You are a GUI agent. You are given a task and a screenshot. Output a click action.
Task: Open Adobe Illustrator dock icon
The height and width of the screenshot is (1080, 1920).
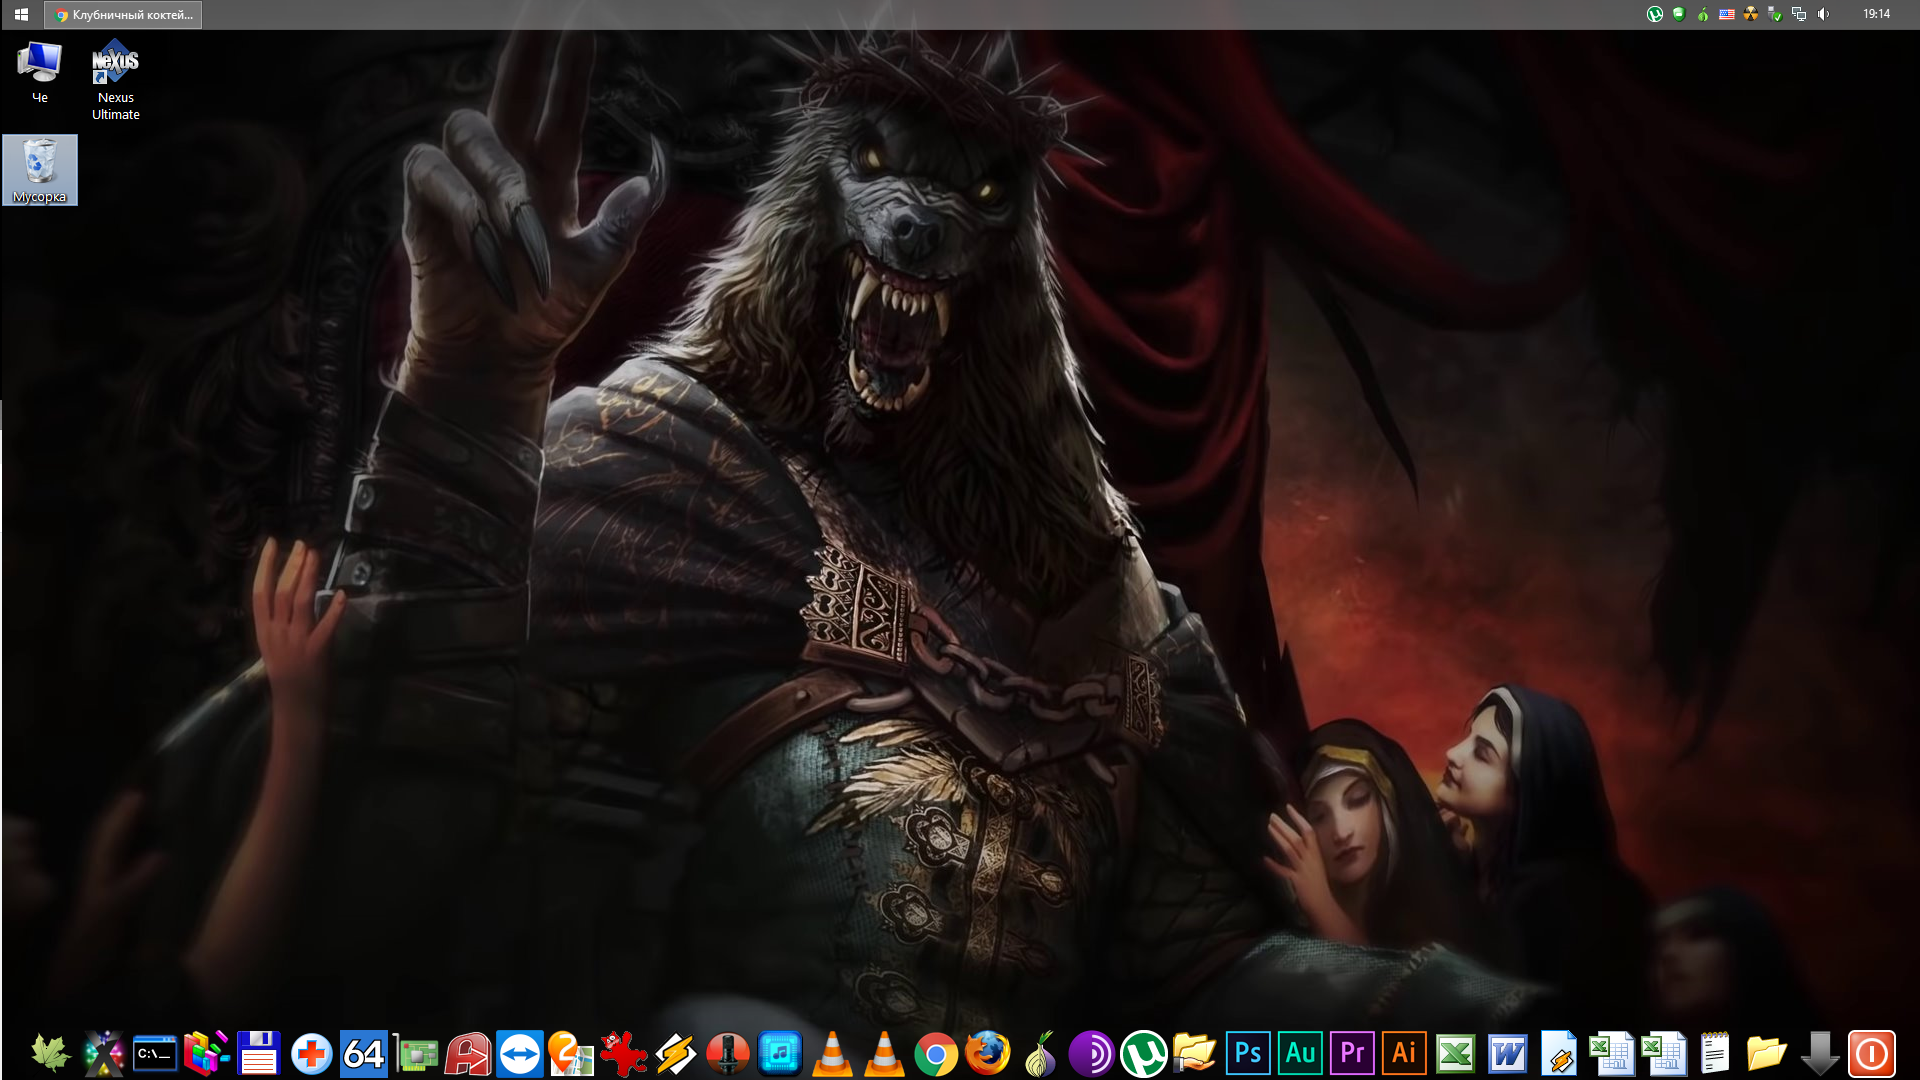coord(1403,1053)
